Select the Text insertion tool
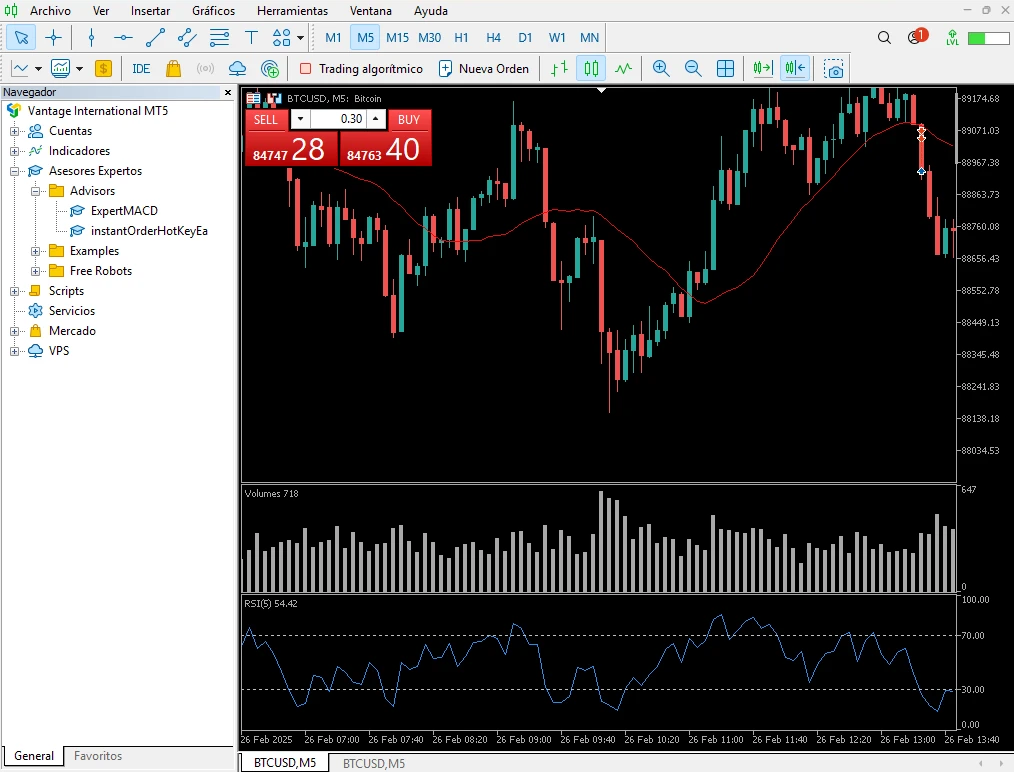 pyautogui.click(x=251, y=37)
